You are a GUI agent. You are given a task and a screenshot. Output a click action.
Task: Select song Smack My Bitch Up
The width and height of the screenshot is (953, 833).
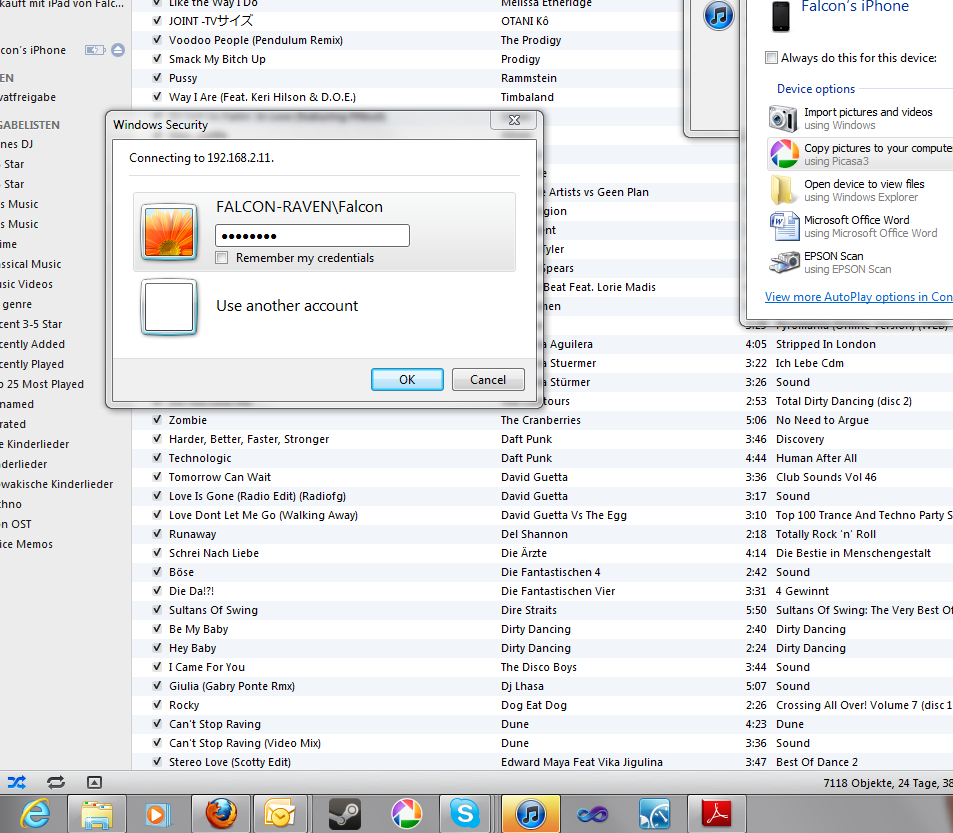(x=217, y=59)
